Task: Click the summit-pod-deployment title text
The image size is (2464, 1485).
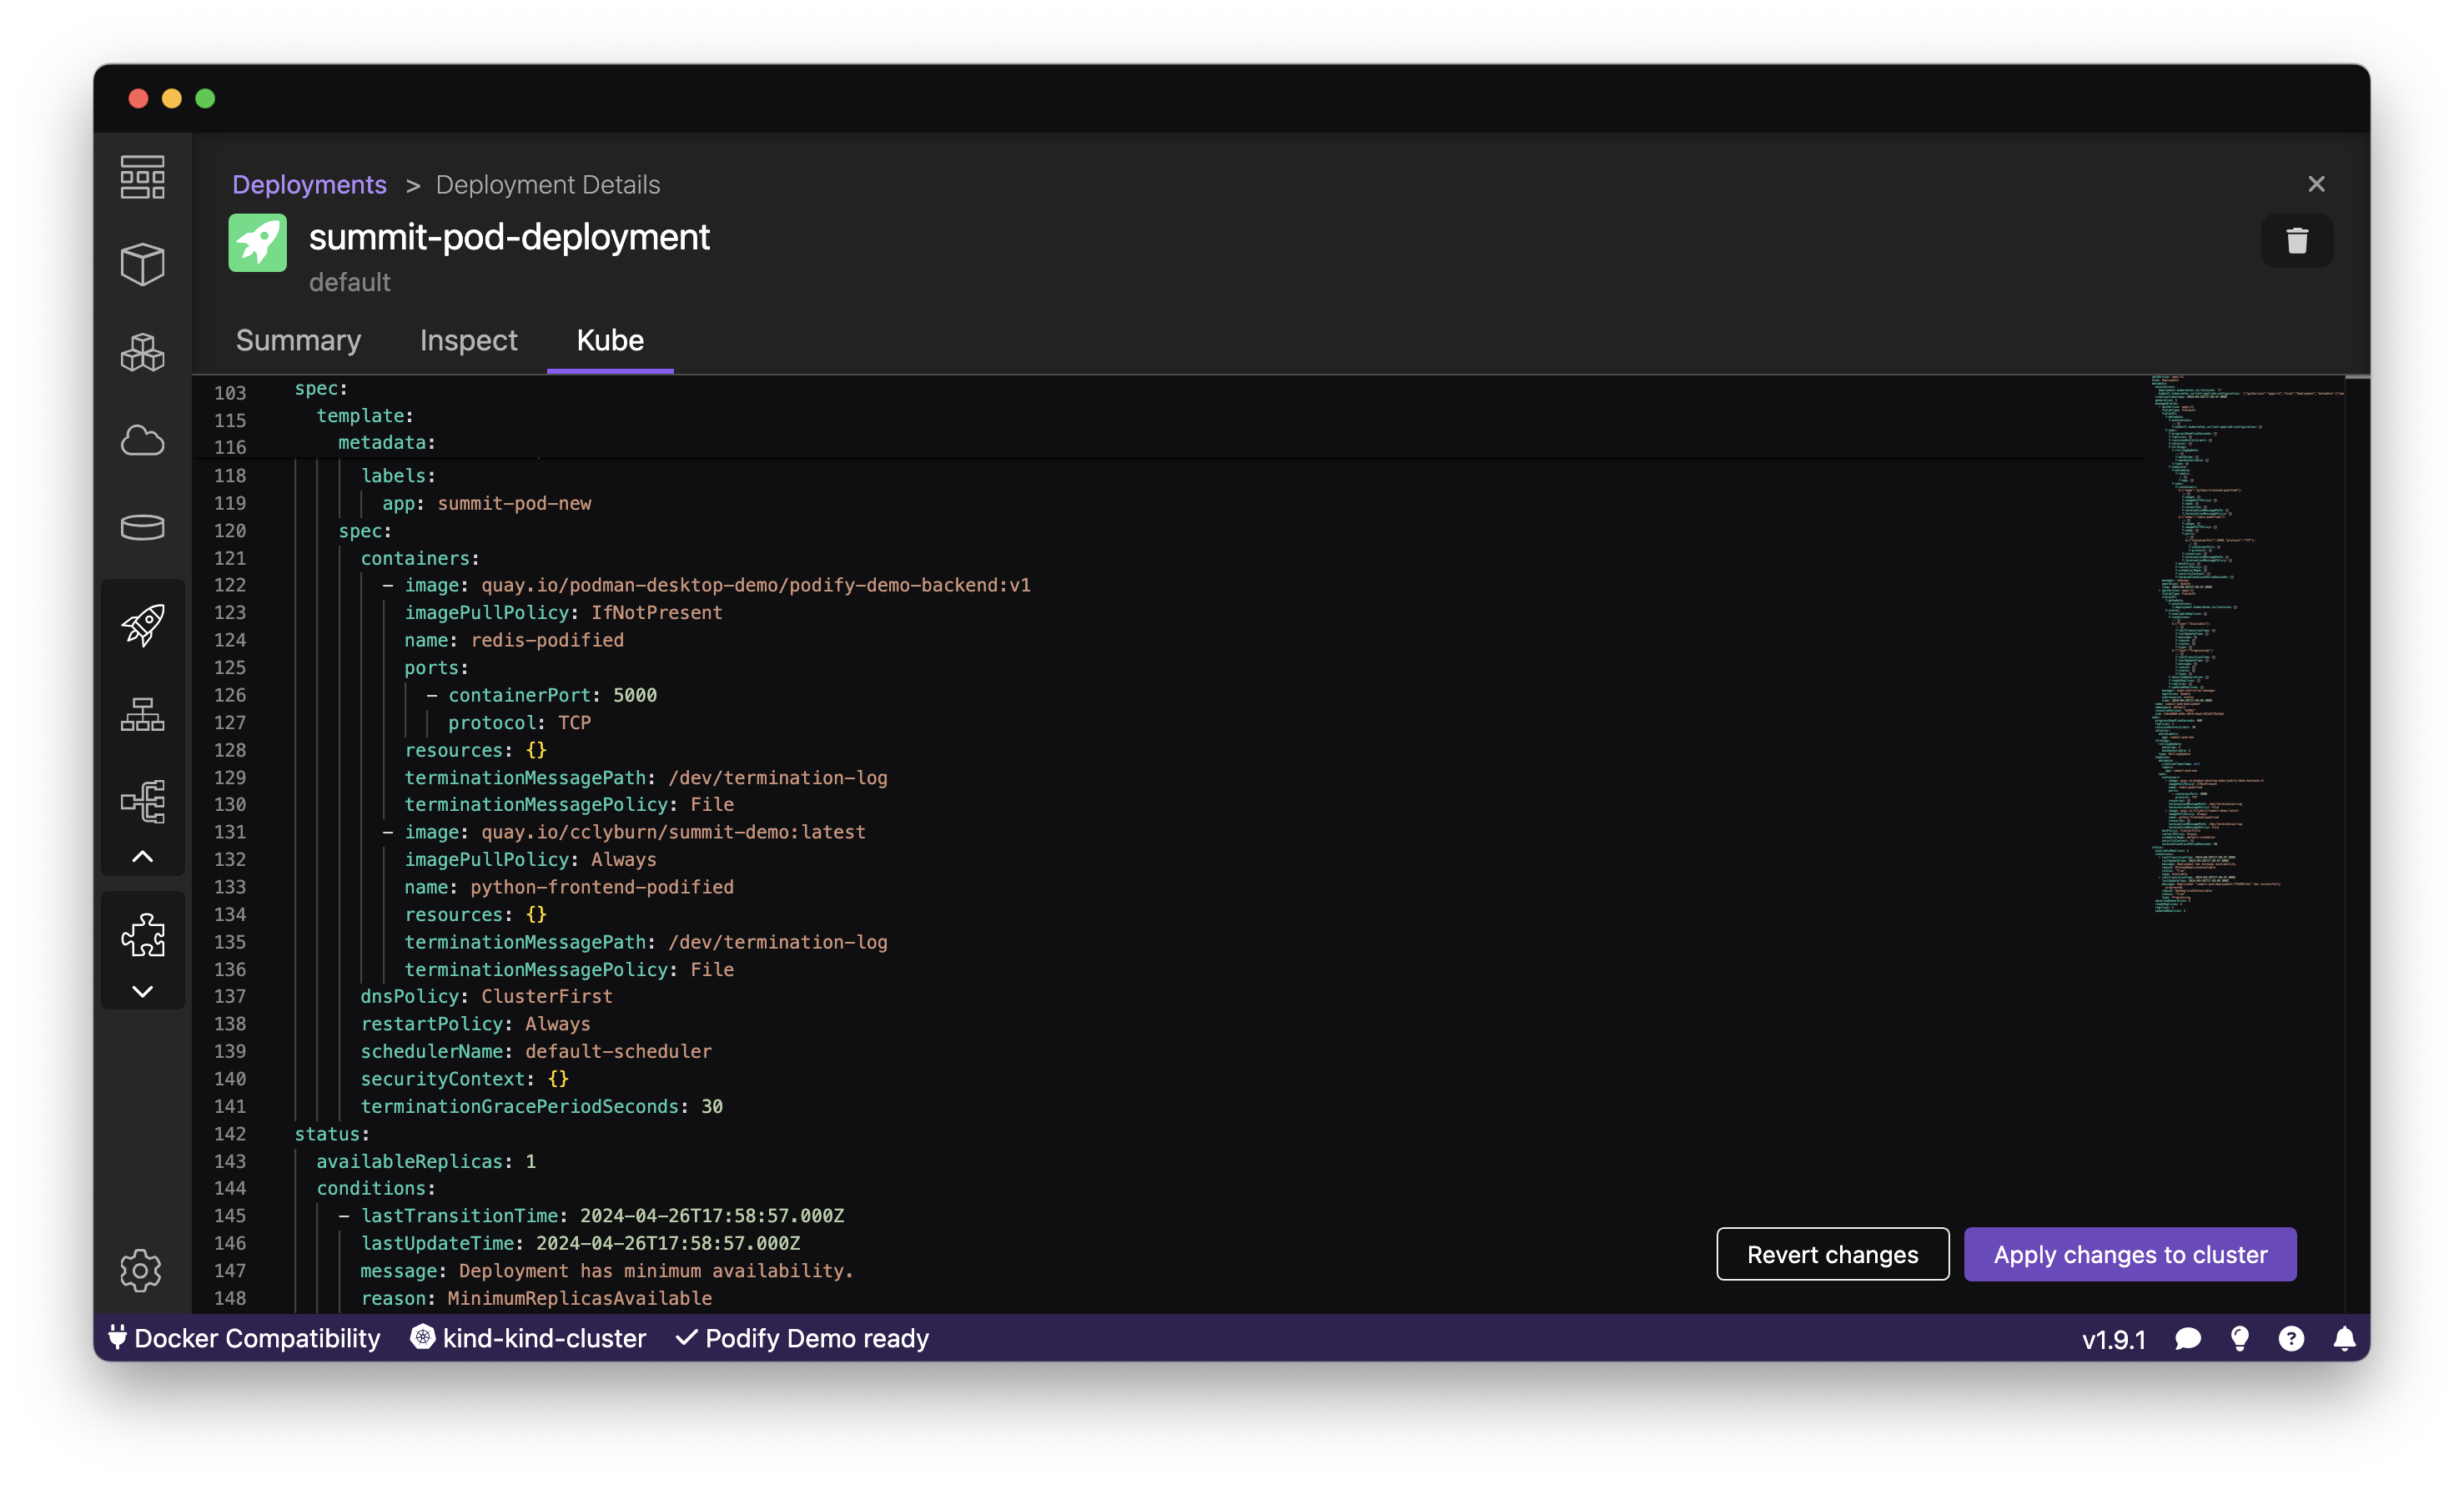Action: click(509, 237)
